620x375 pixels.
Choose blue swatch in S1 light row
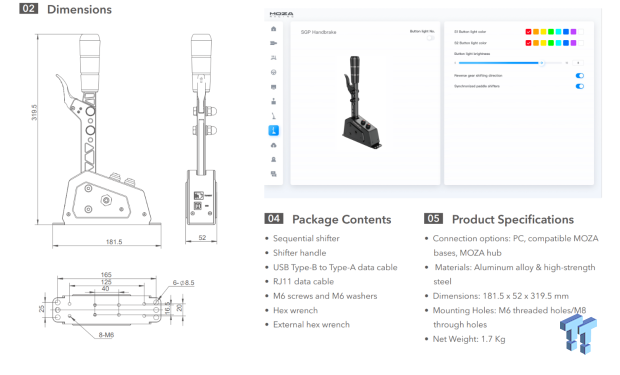tap(566, 32)
